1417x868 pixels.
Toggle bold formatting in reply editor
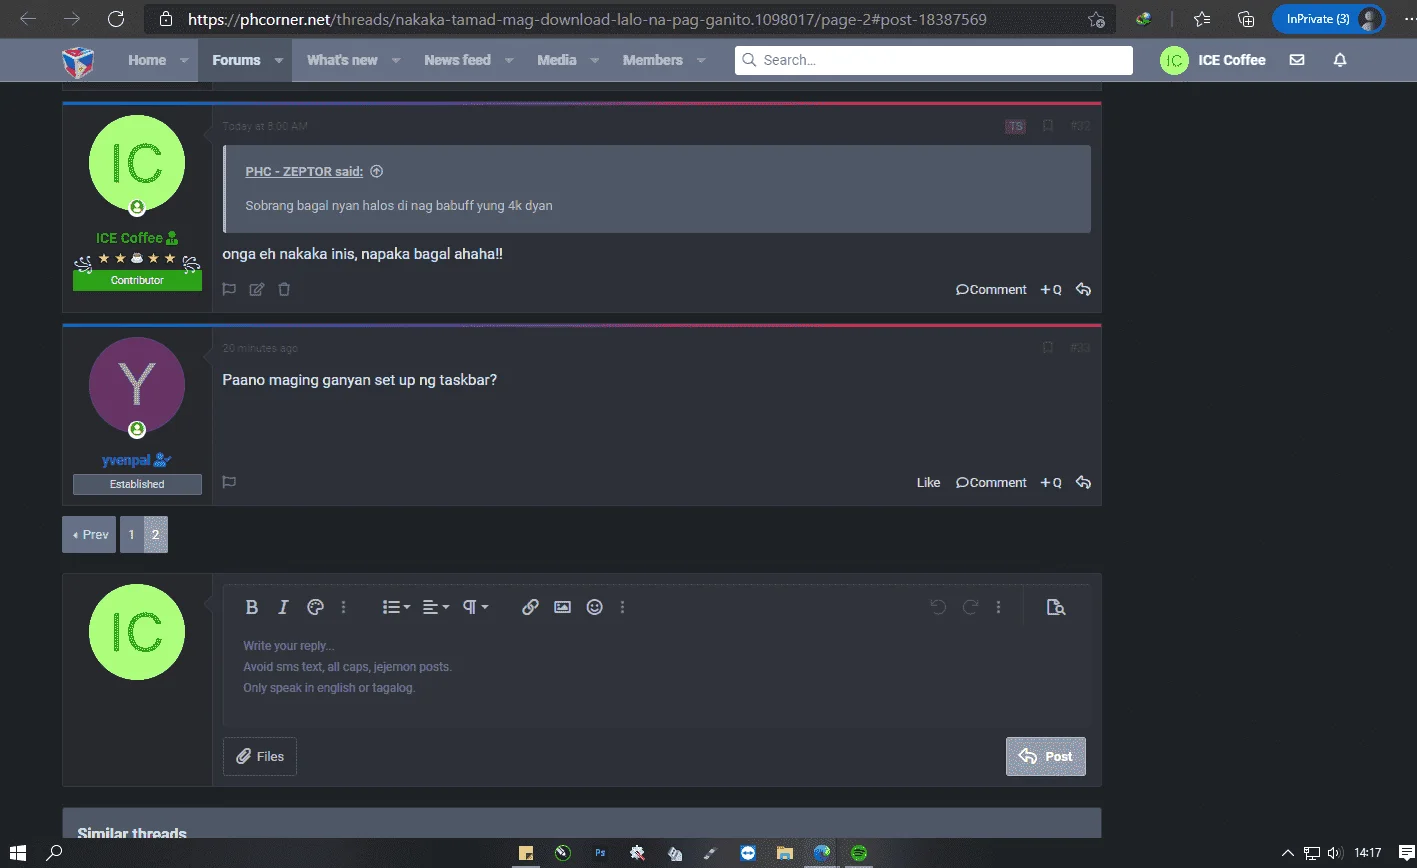(252, 607)
